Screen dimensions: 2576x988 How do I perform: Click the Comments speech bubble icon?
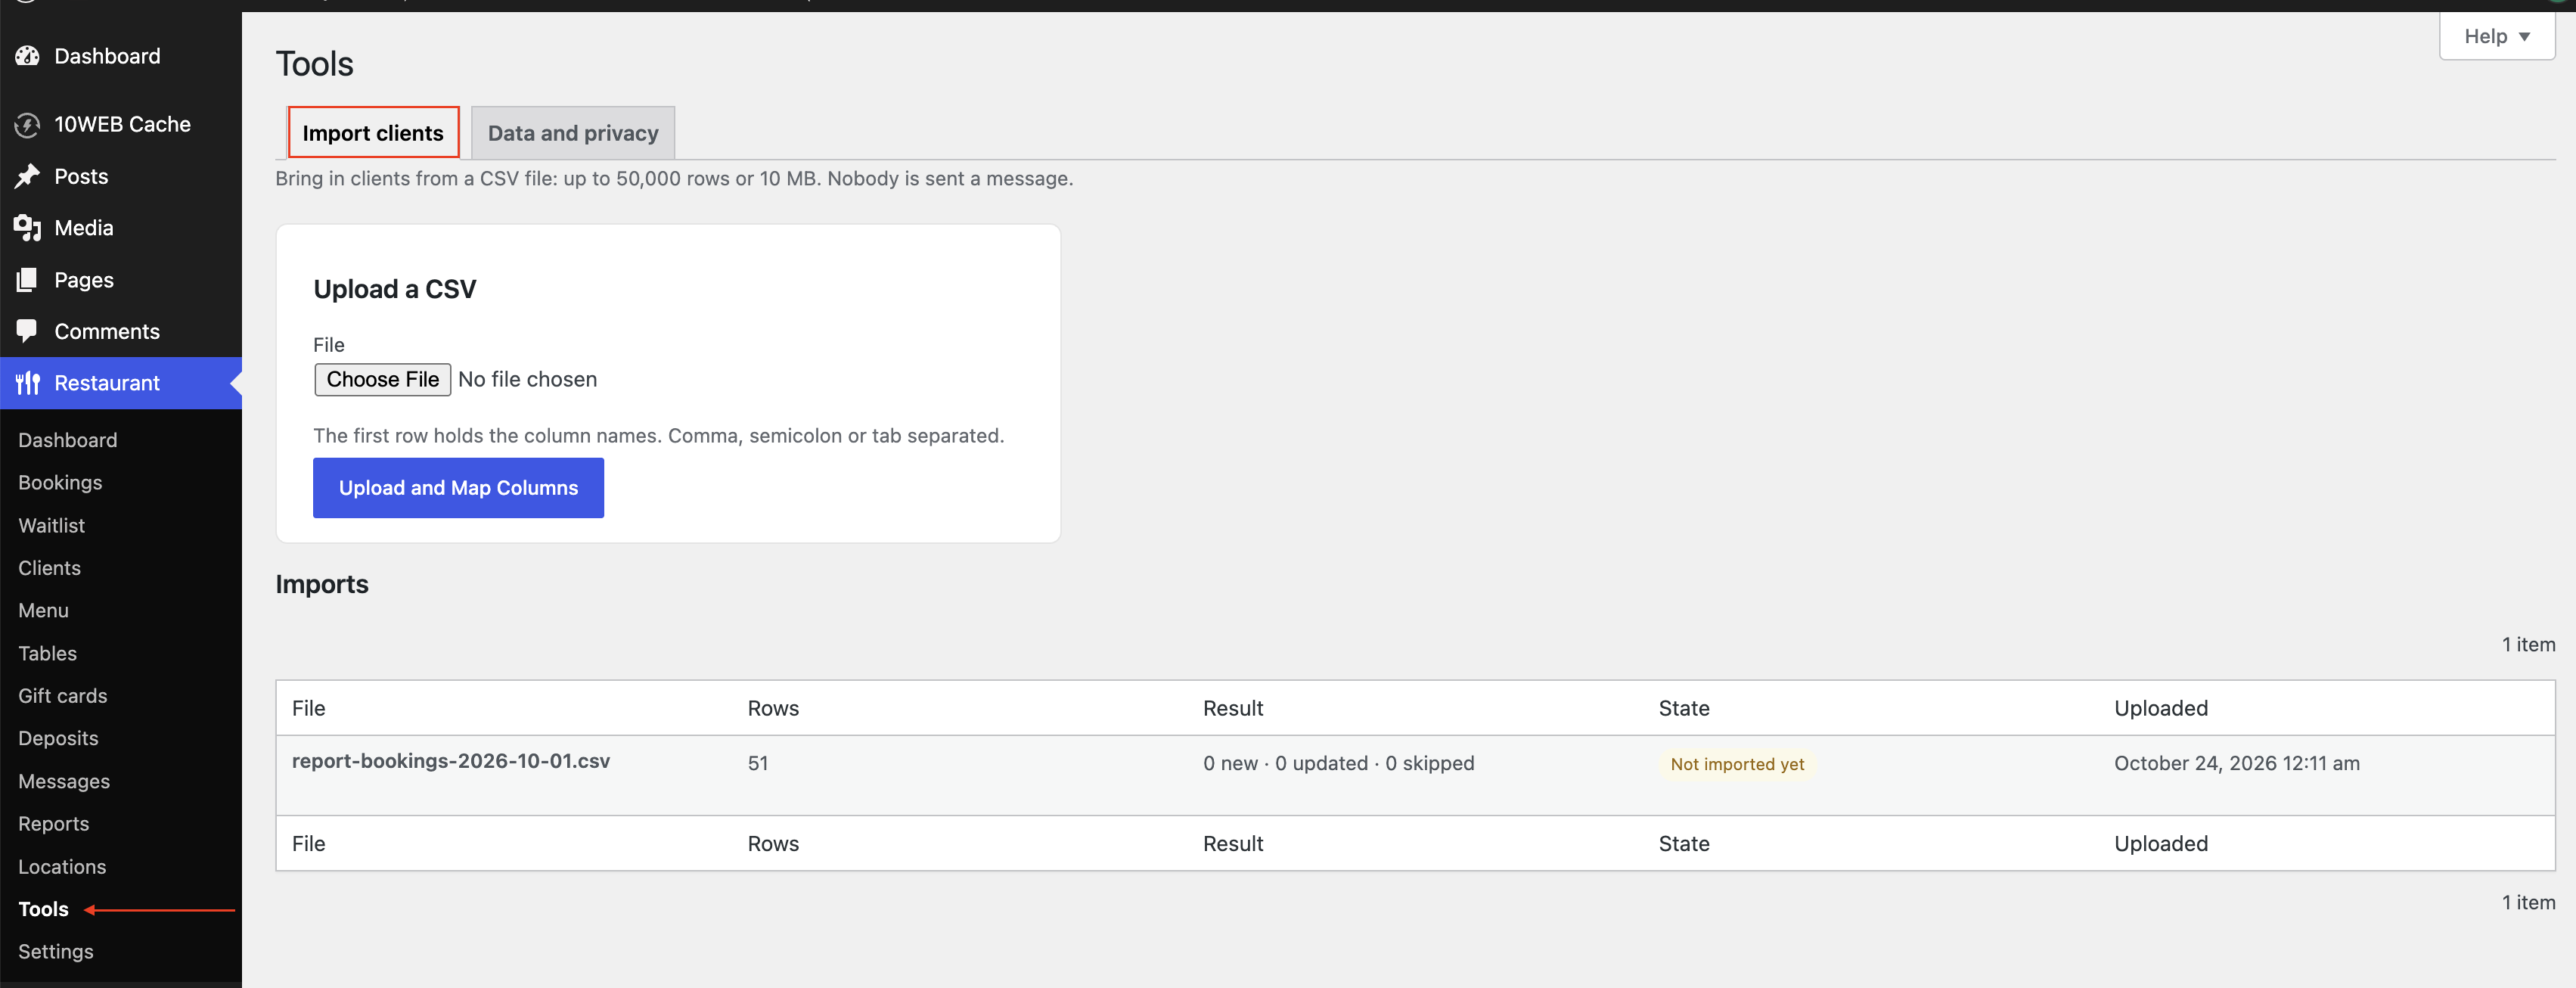pyautogui.click(x=27, y=331)
